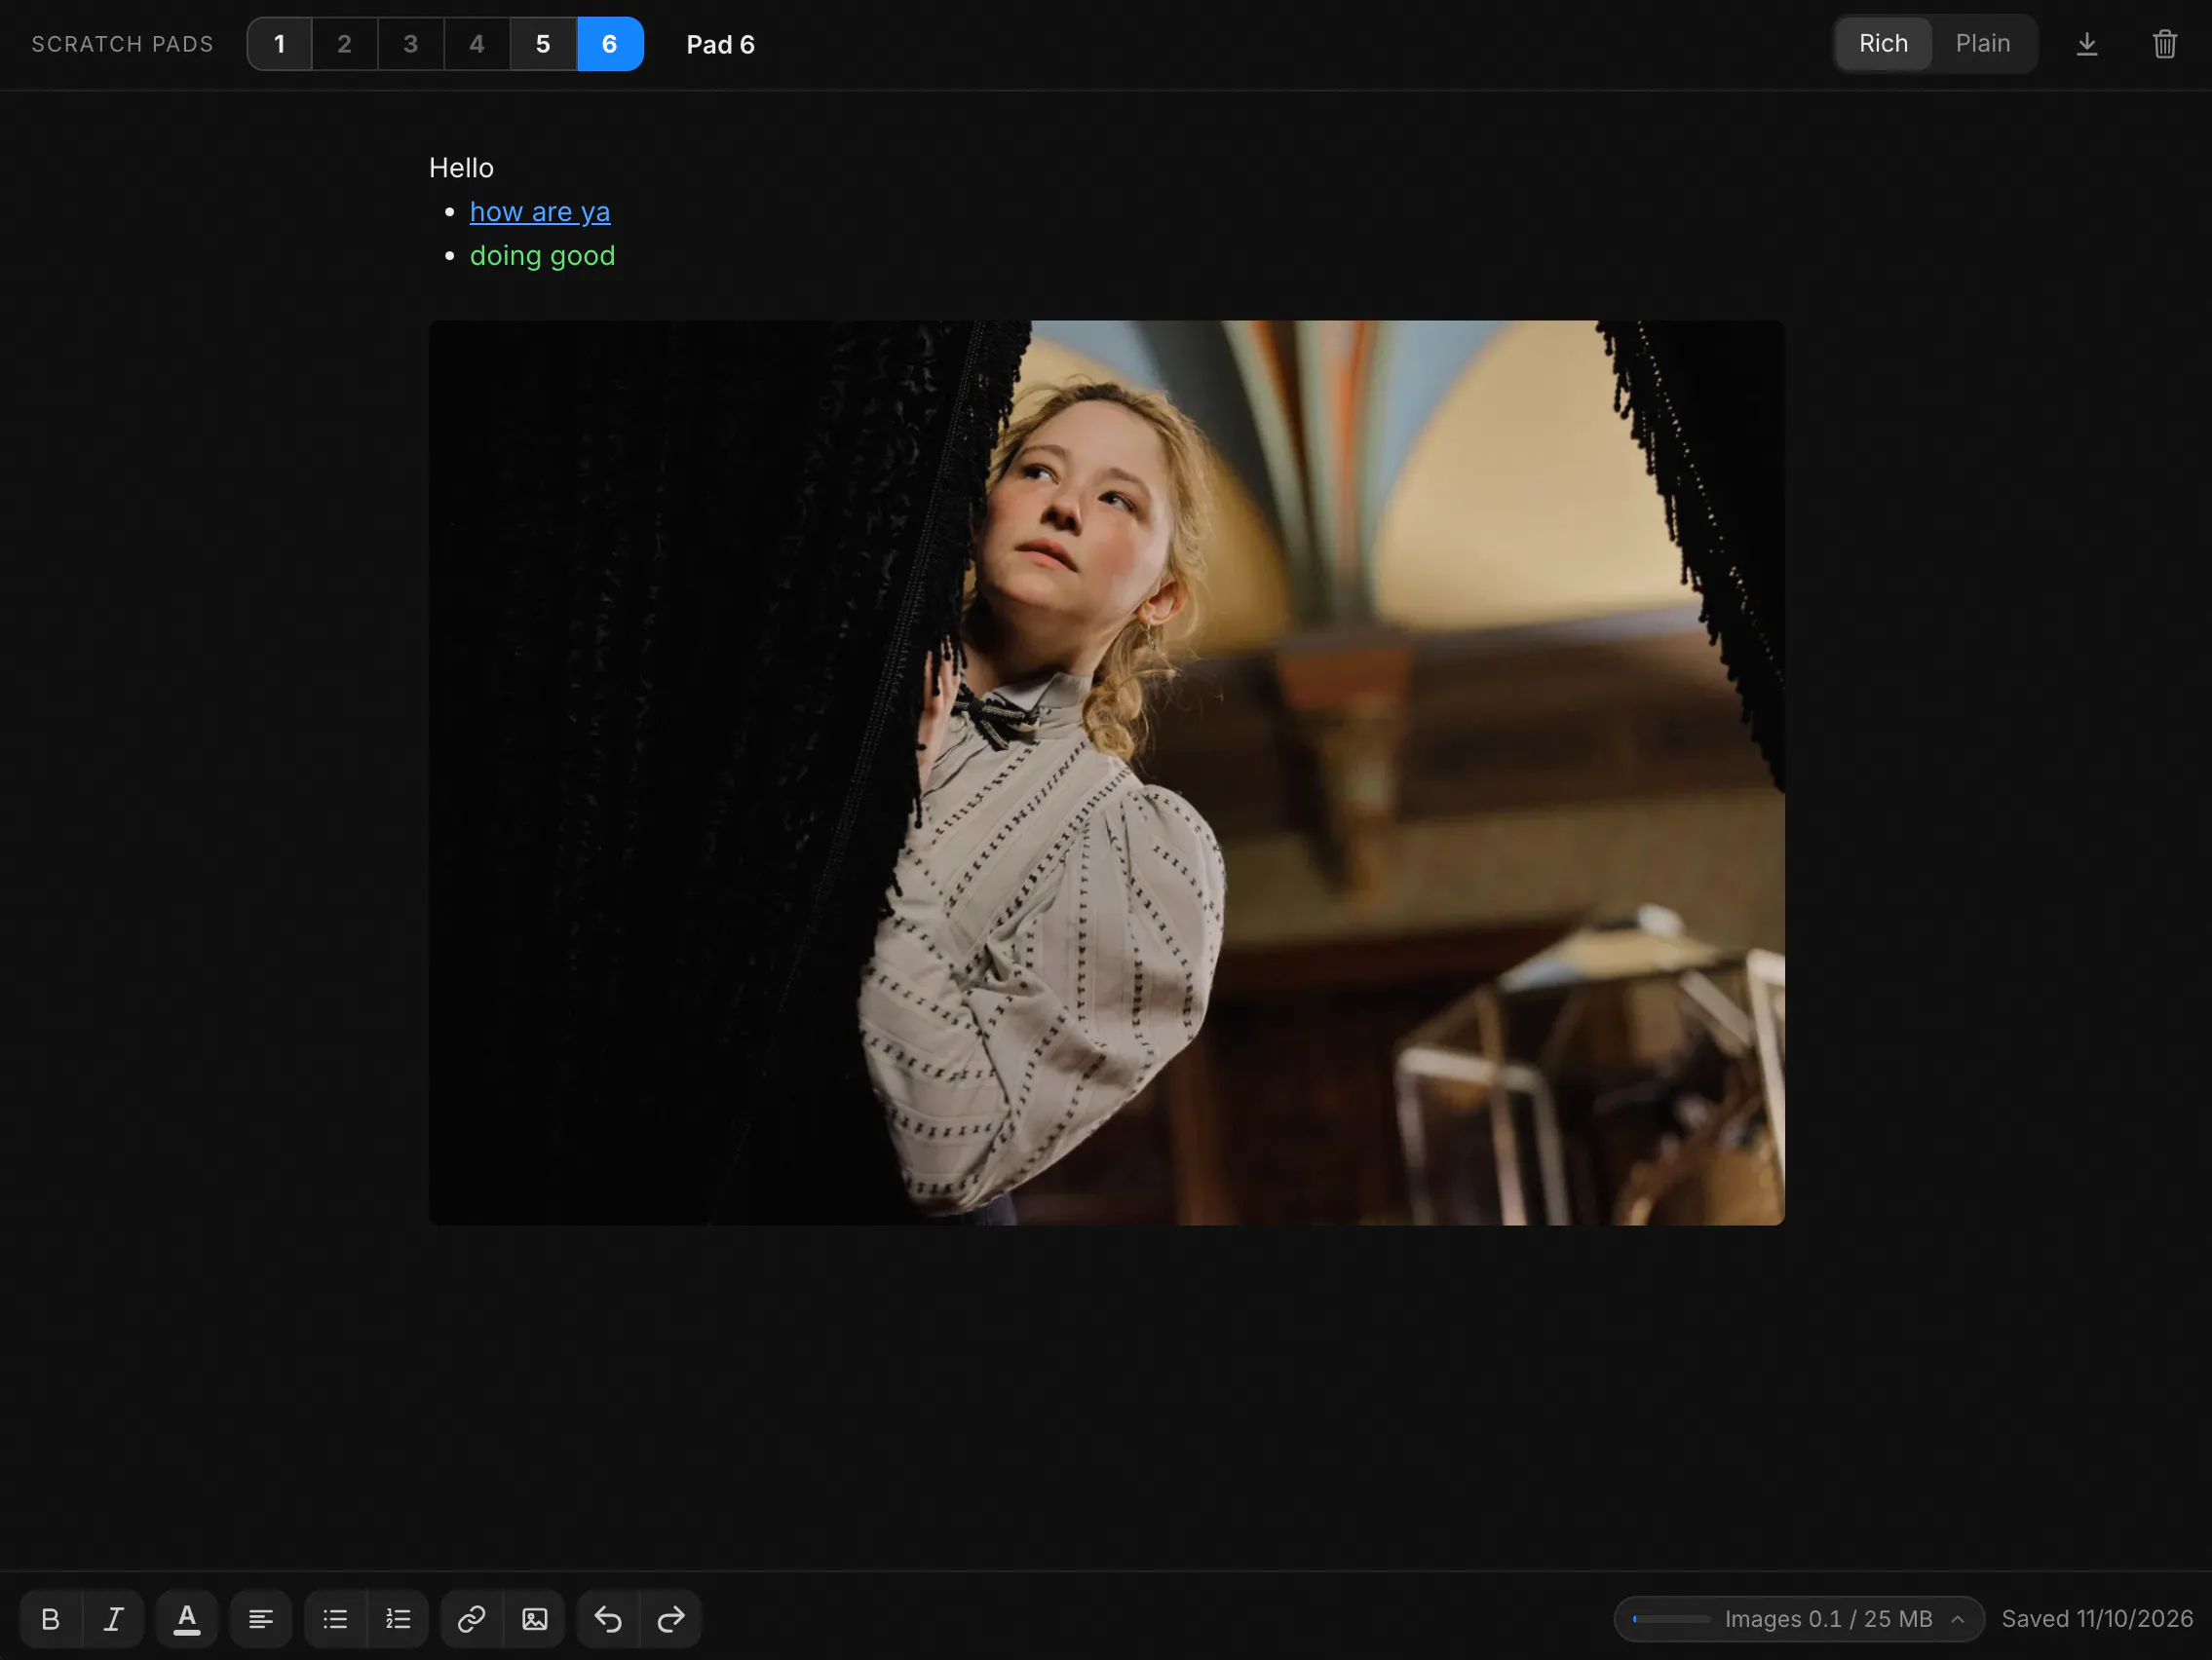Undo the last edit
Image resolution: width=2212 pixels, height=1660 pixels.
(608, 1619)
